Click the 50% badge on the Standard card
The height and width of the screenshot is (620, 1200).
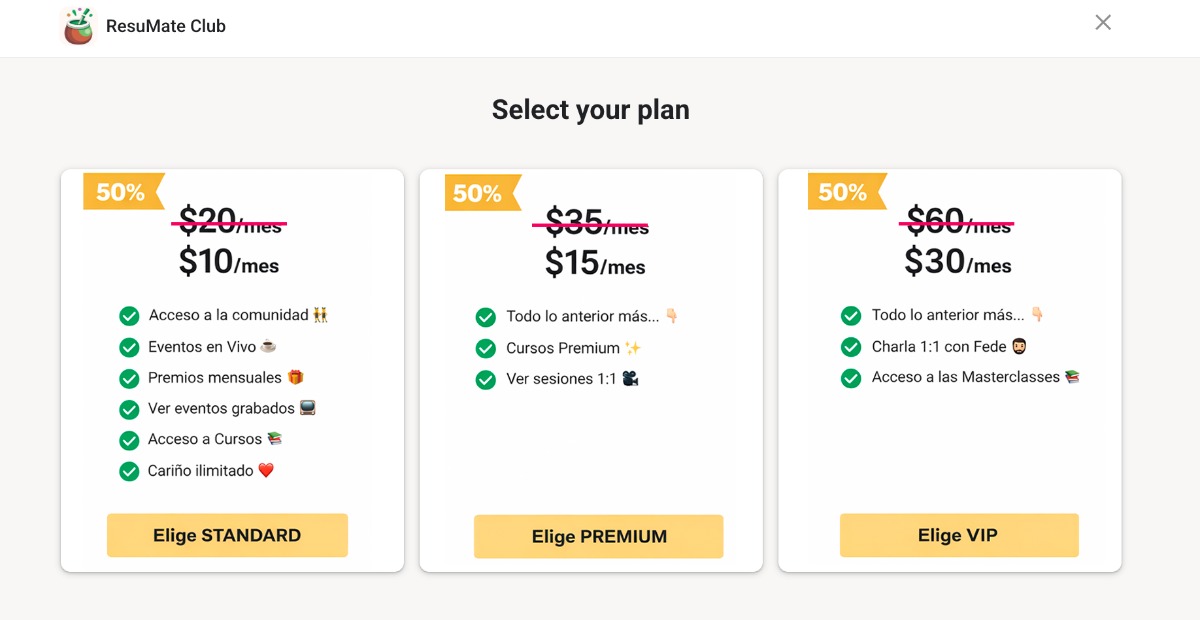click(122, 192)
